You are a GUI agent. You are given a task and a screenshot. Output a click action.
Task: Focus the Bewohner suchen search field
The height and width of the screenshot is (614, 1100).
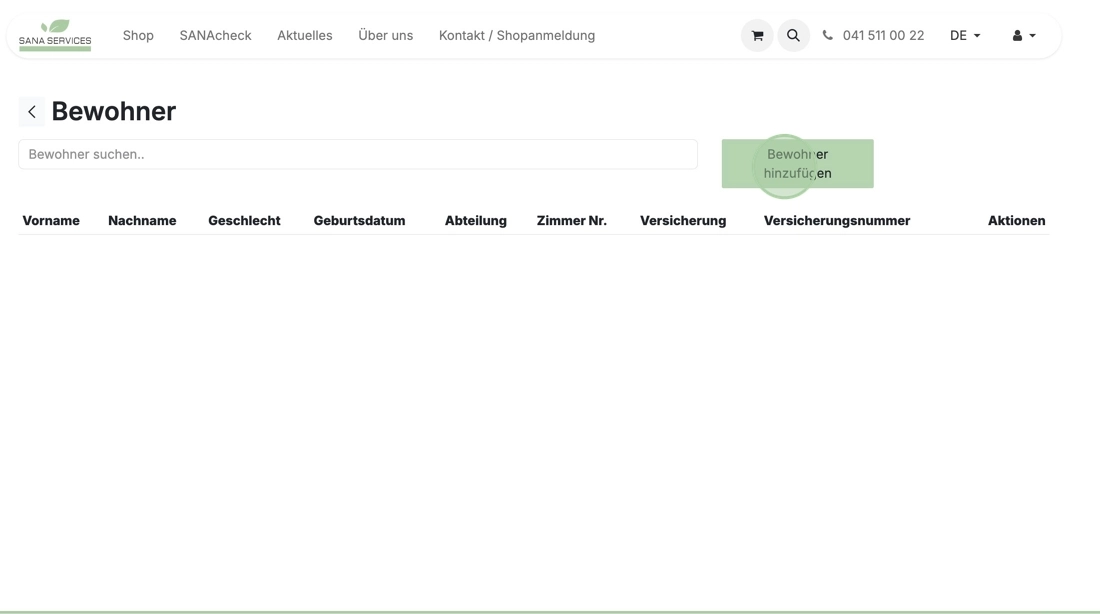pyautogui.click(x=358, y=154)
